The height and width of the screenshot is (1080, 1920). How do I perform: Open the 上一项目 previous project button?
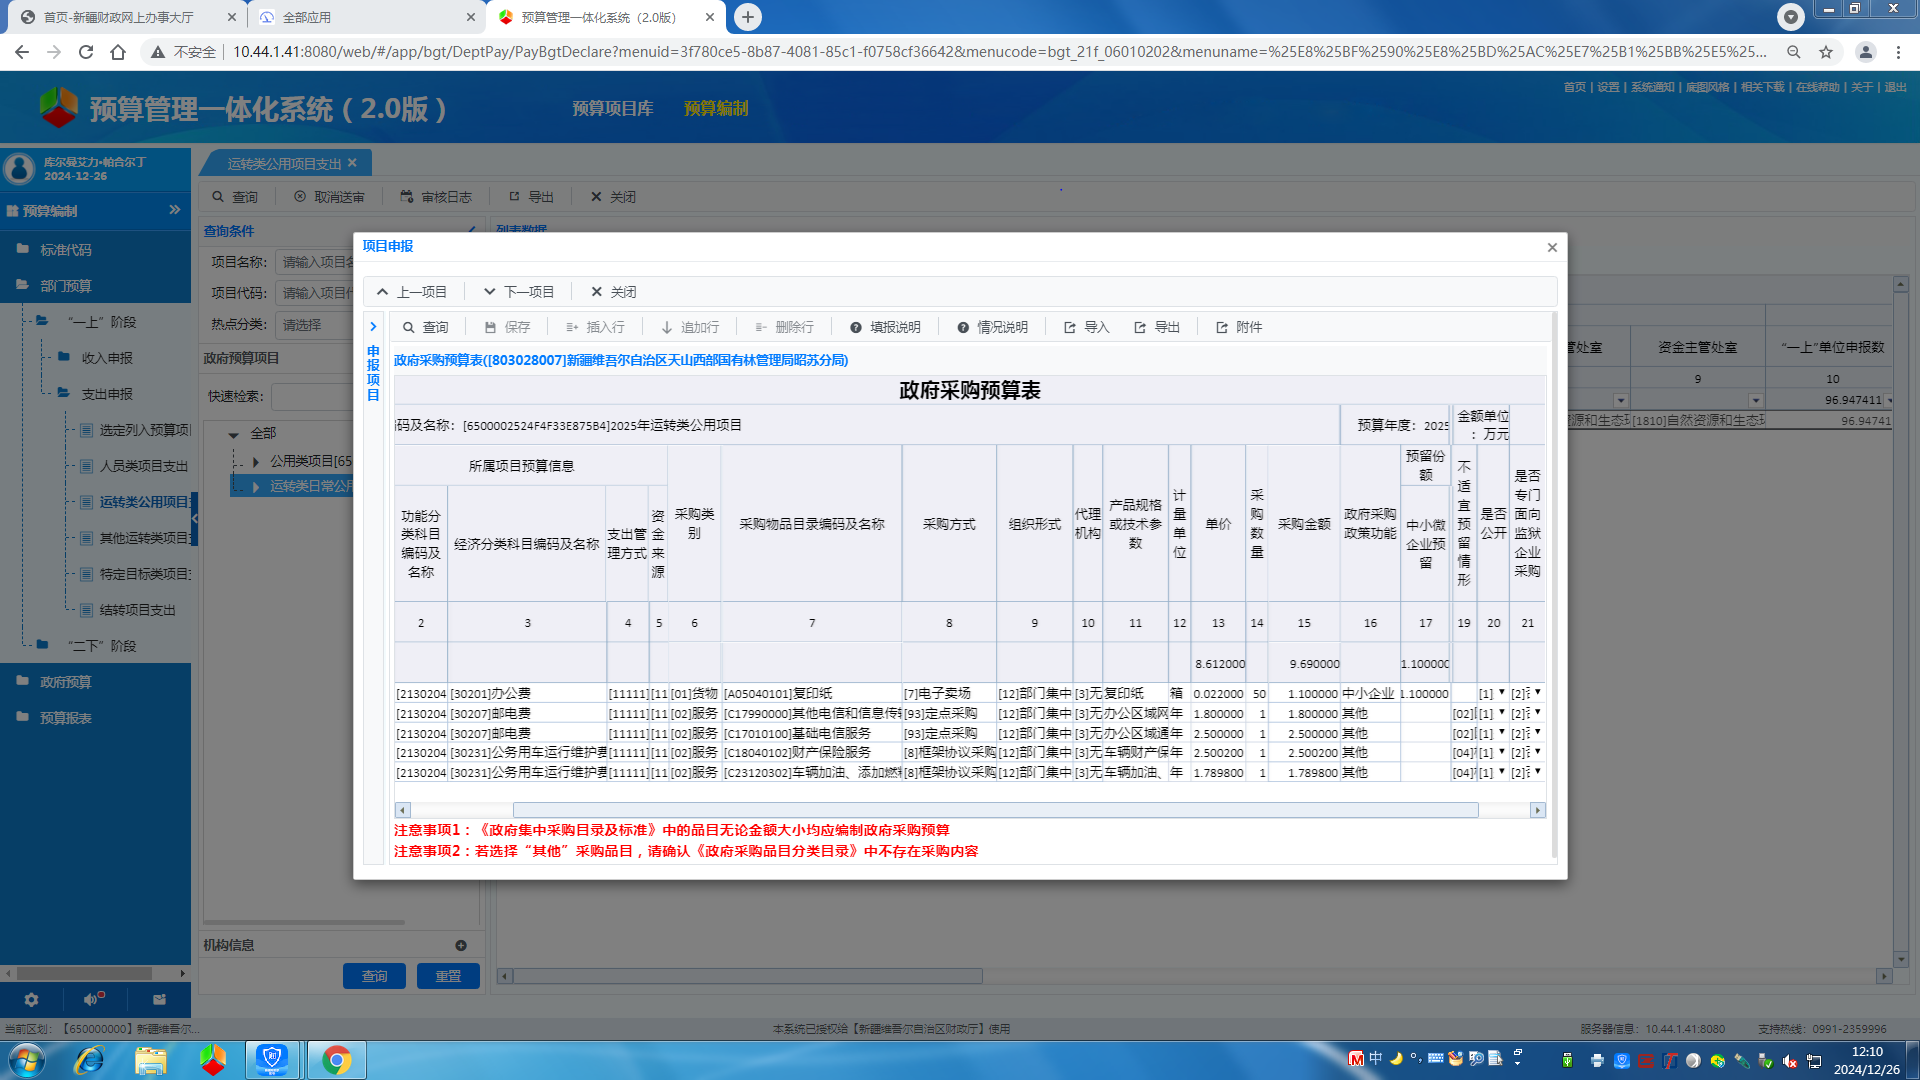click(411, 292)
